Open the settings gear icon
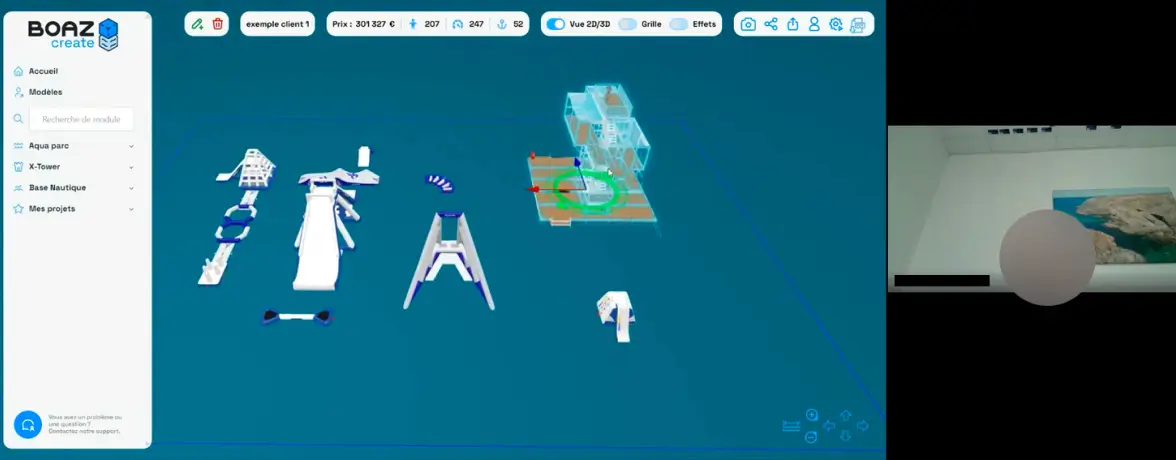The image size is (1176, 460). (836, 24)
